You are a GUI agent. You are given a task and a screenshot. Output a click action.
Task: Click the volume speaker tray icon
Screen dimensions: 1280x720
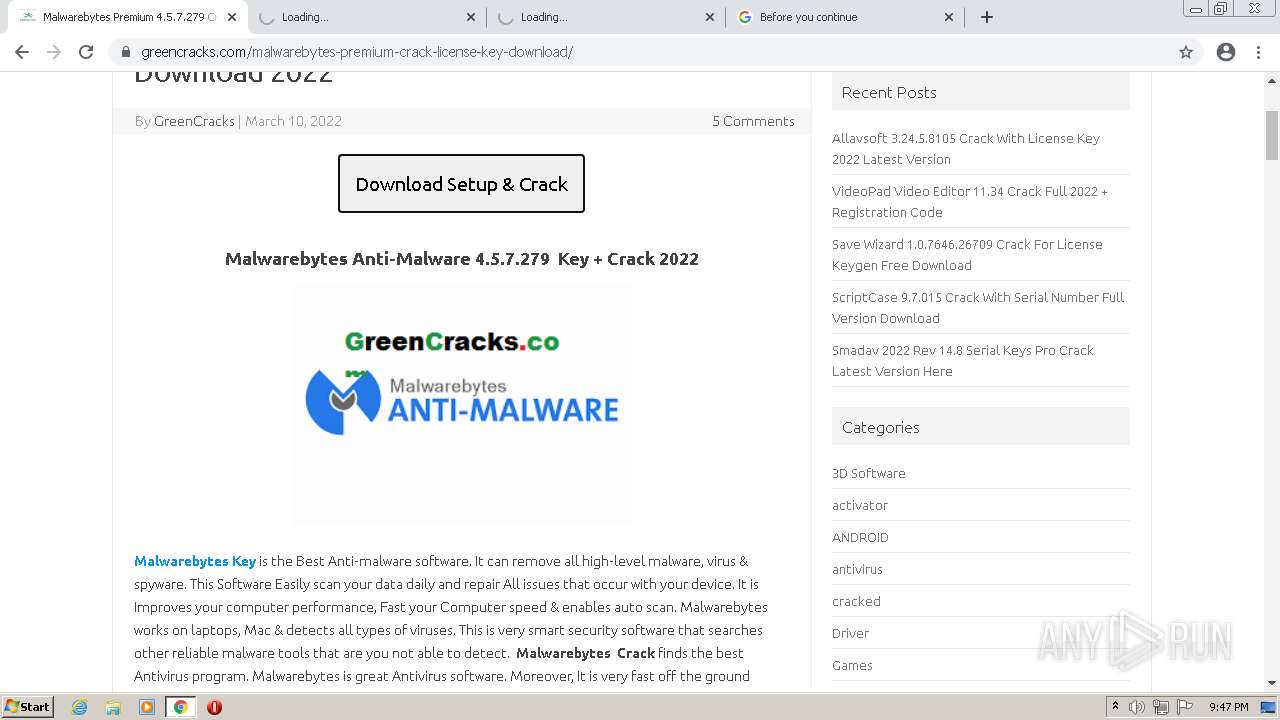1137,707
